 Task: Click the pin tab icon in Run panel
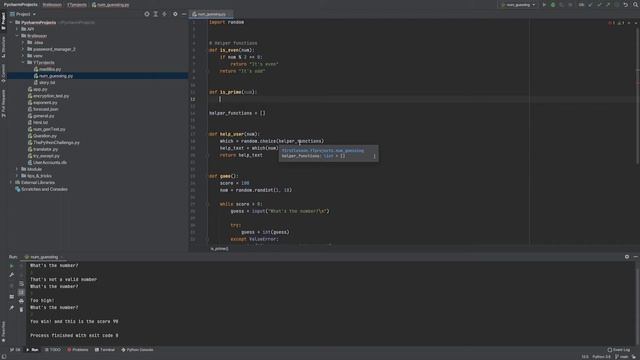point(11,308)
